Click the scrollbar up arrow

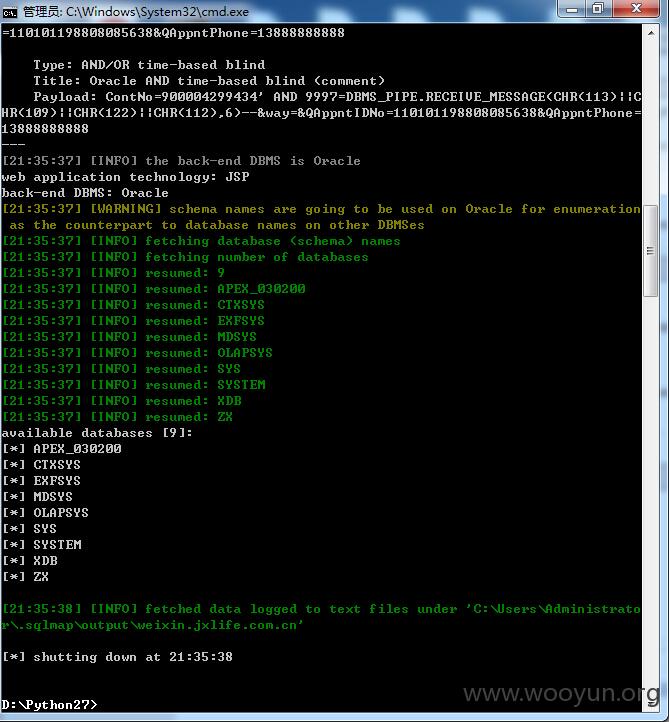point(651,33)
